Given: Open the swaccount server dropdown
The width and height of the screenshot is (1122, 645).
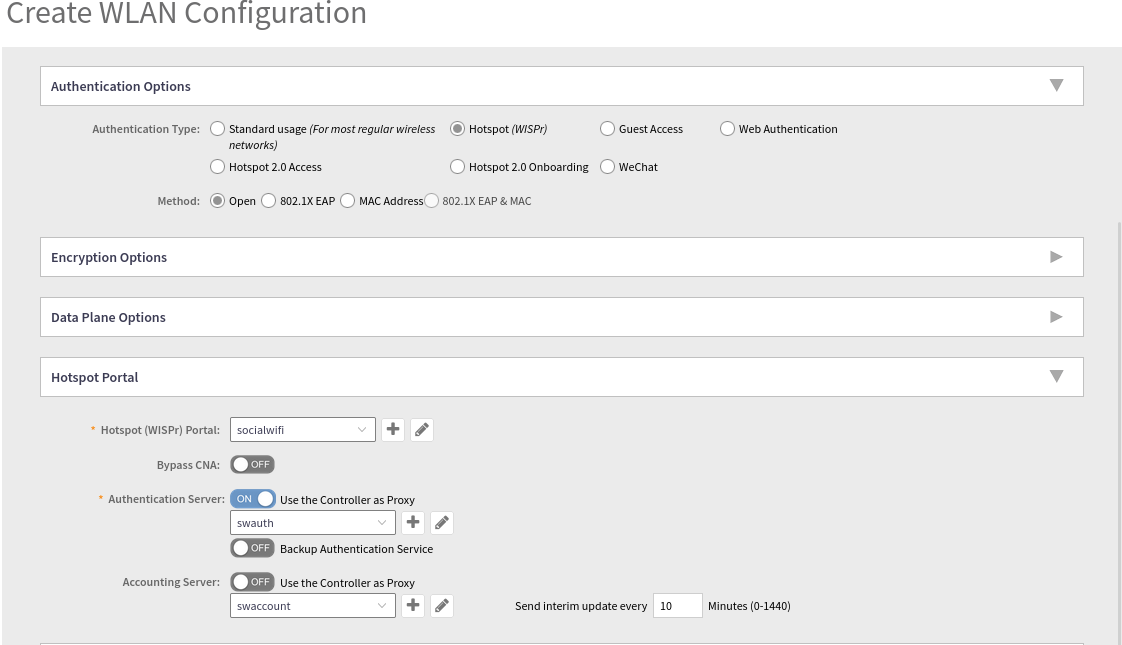Looking at the screenshot, I should pos(312,606).
